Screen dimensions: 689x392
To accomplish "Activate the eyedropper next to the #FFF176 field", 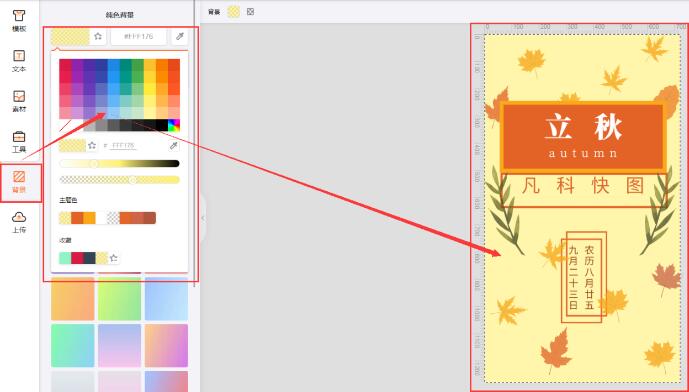I will click(x=180, y=36).
